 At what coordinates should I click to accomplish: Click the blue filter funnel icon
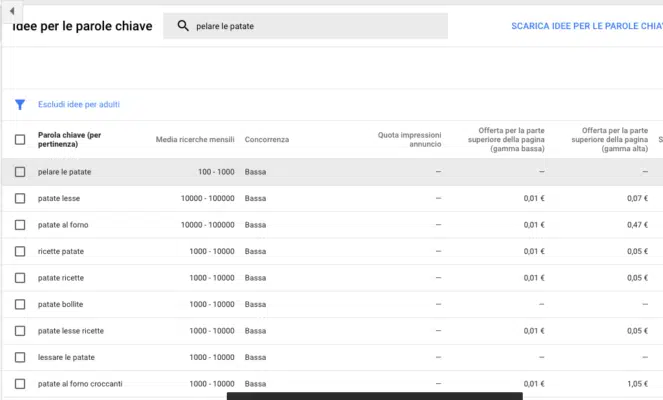(x=20, y=104)
